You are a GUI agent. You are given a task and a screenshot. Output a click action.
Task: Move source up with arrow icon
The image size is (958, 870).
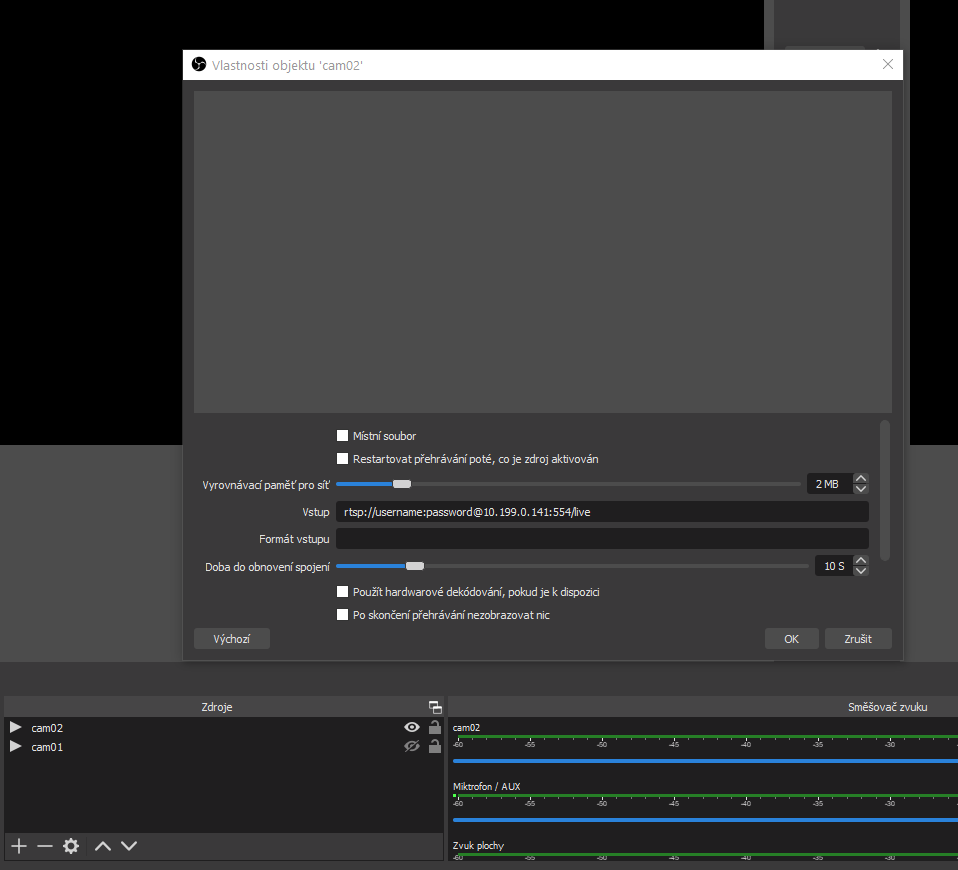pyautogui.click(x=102, y=846)
